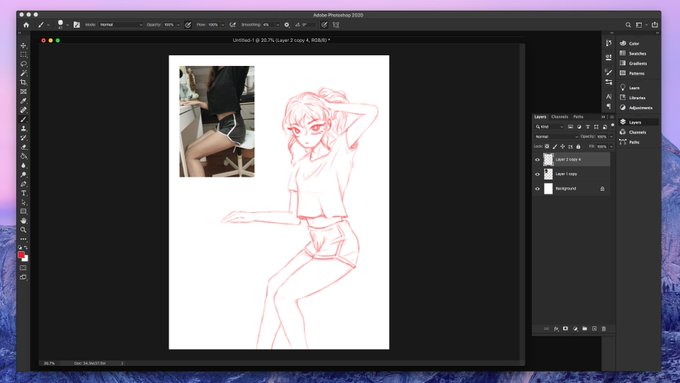Toggle pressure for opacity

(188, 25)
